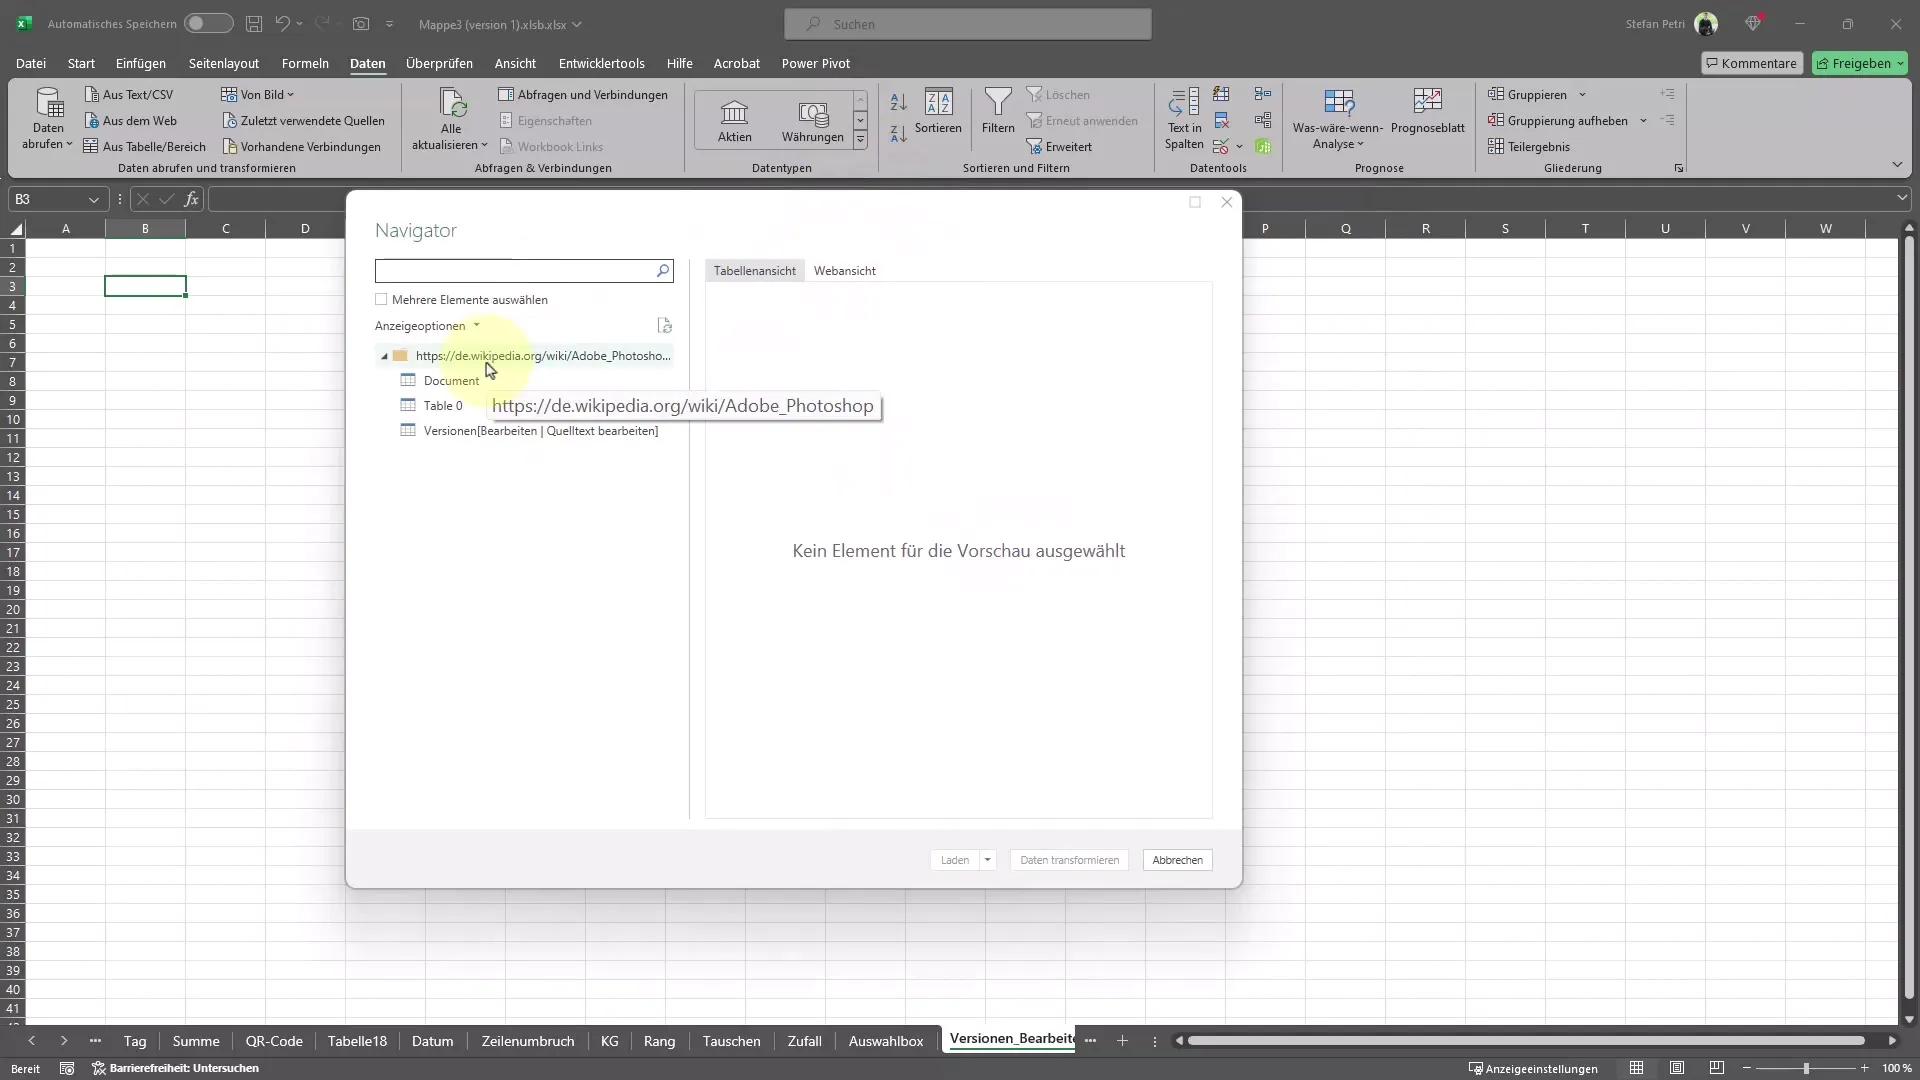Select Versionen[Bearbeiten | Quelltext bearbeiten] tree item
Image resolution: width=1920 pixels, height=1080 pixels.
[541, 430]
